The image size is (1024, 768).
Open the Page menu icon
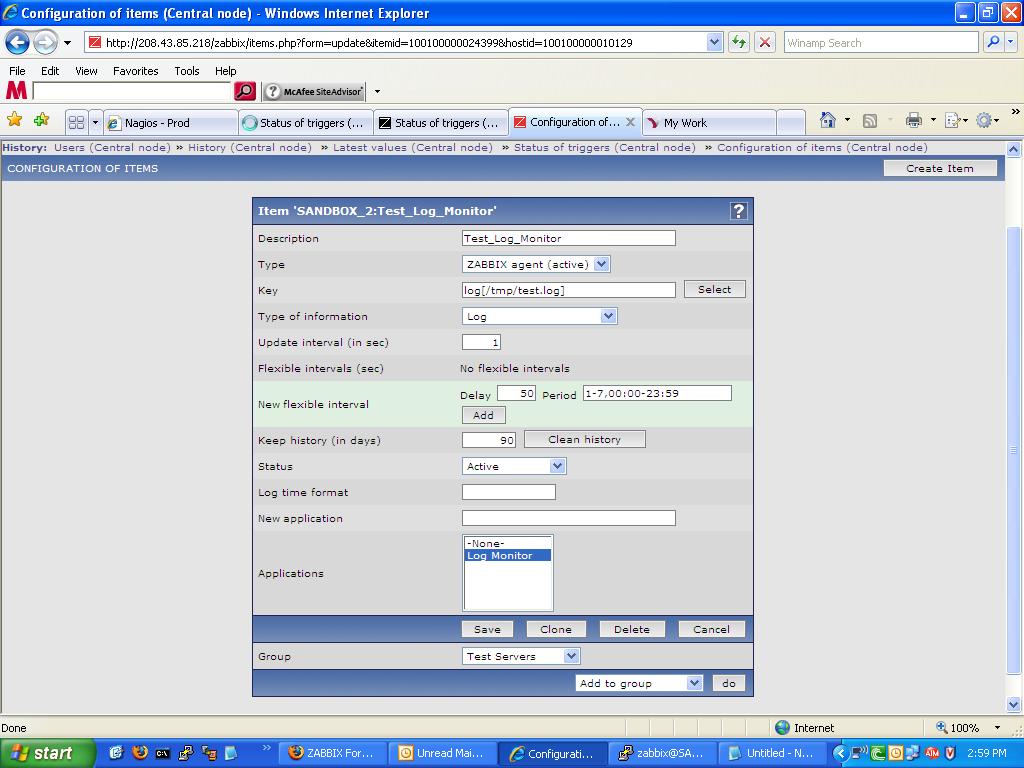[953, 120]
